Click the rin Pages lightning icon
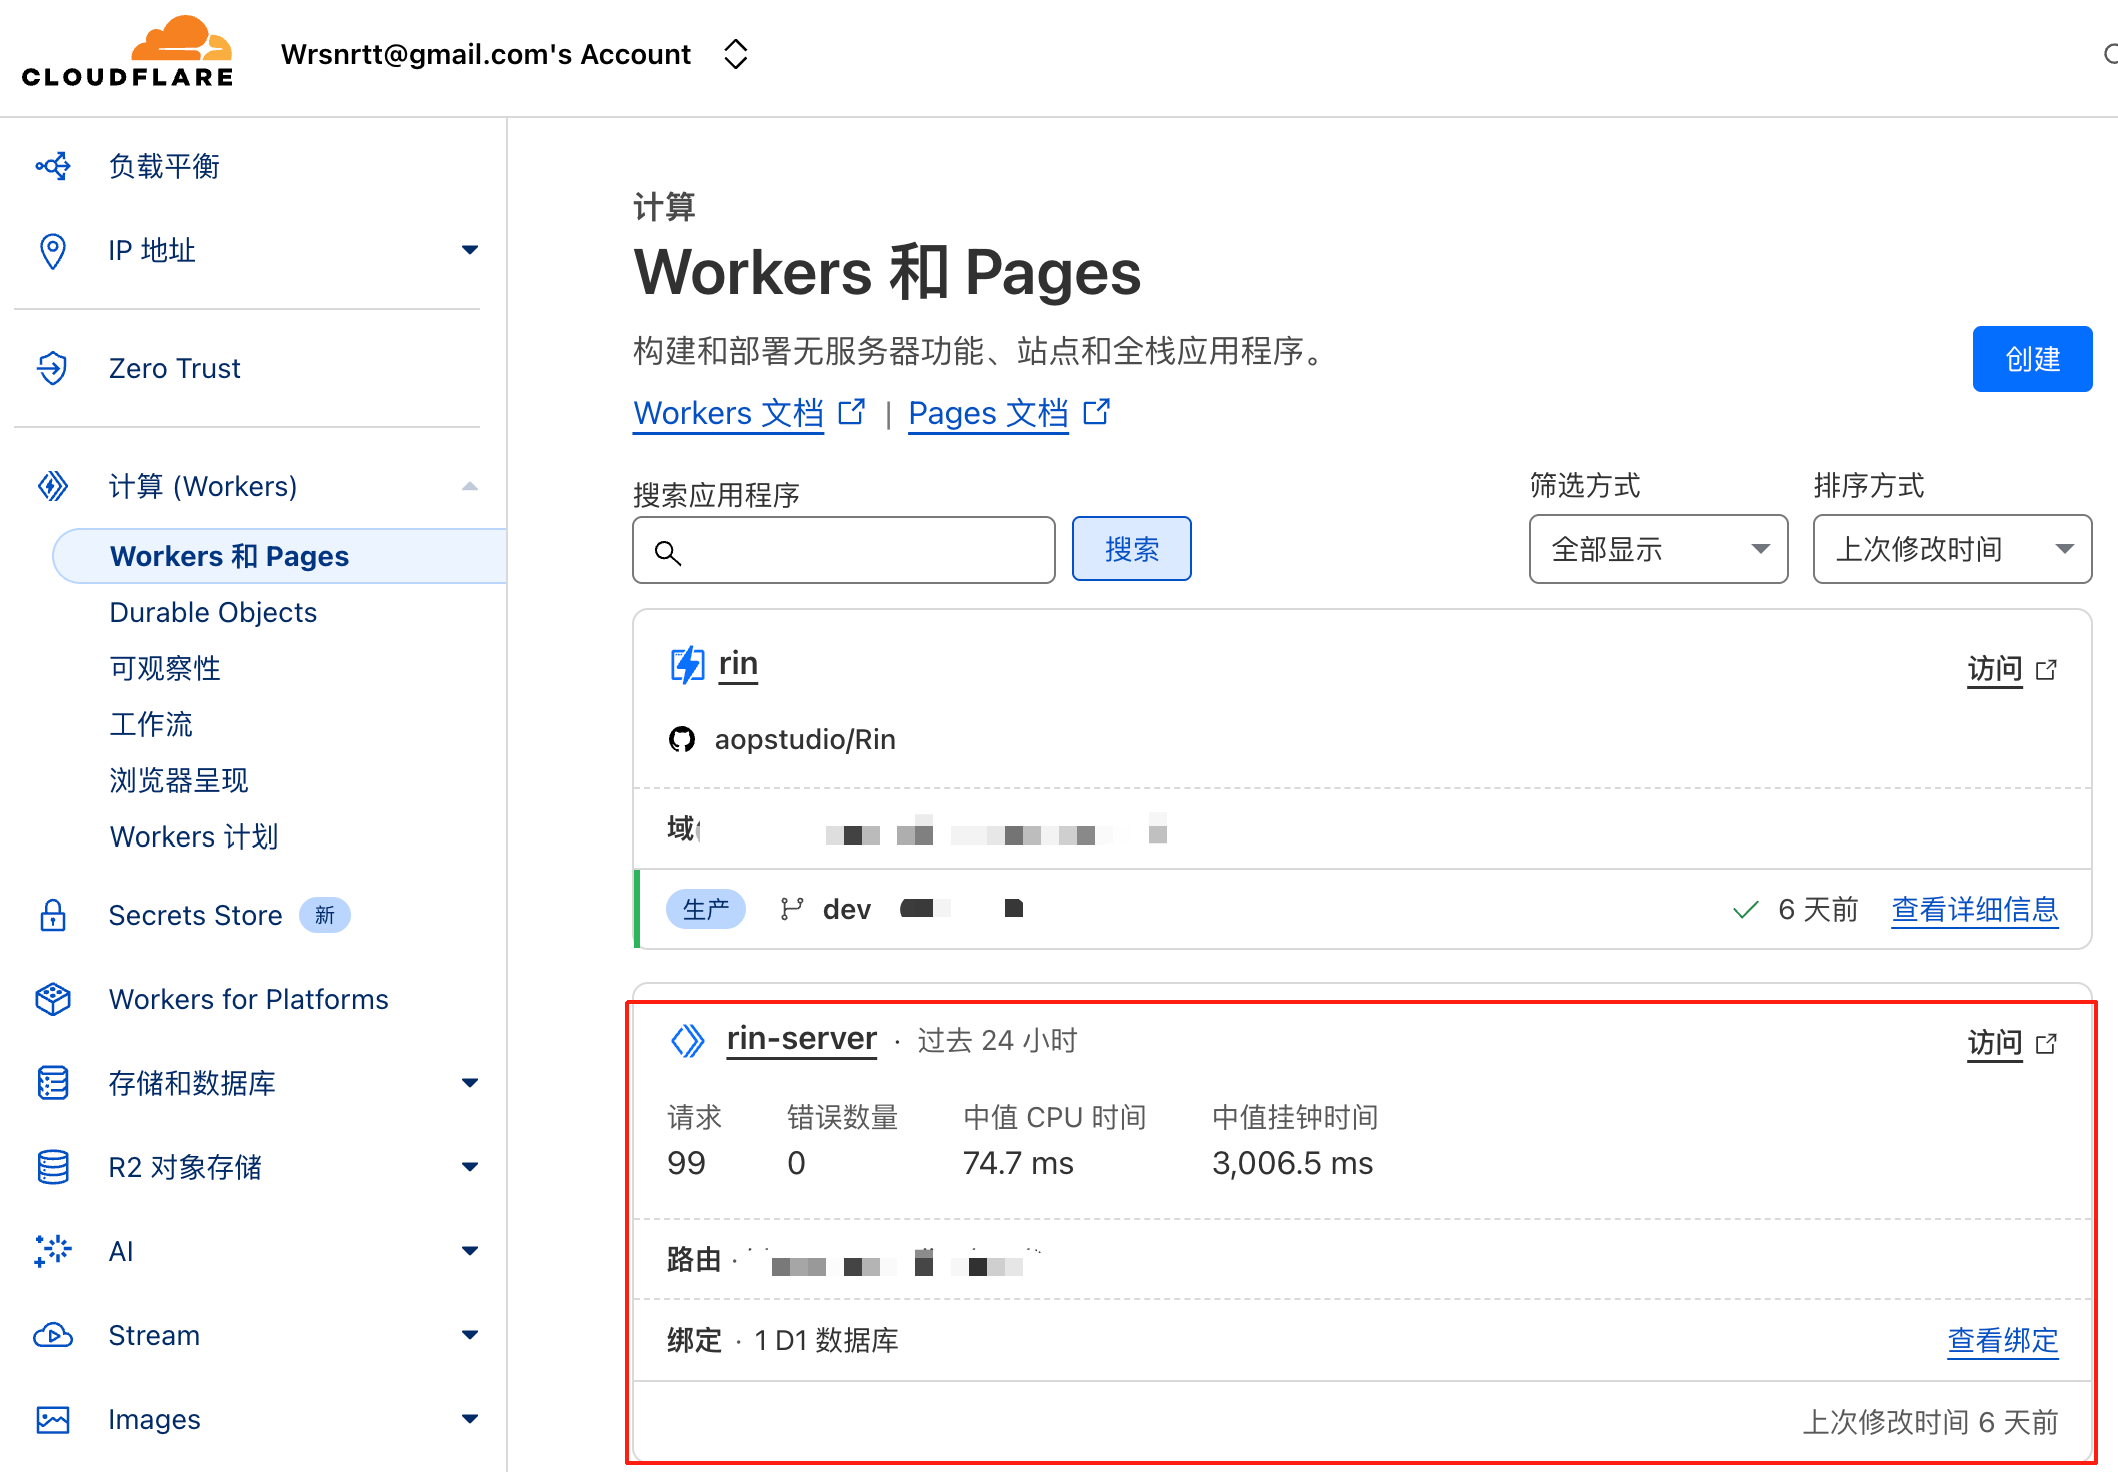The width and height of the screenshot is (2118, 1472). coord(687,664)
